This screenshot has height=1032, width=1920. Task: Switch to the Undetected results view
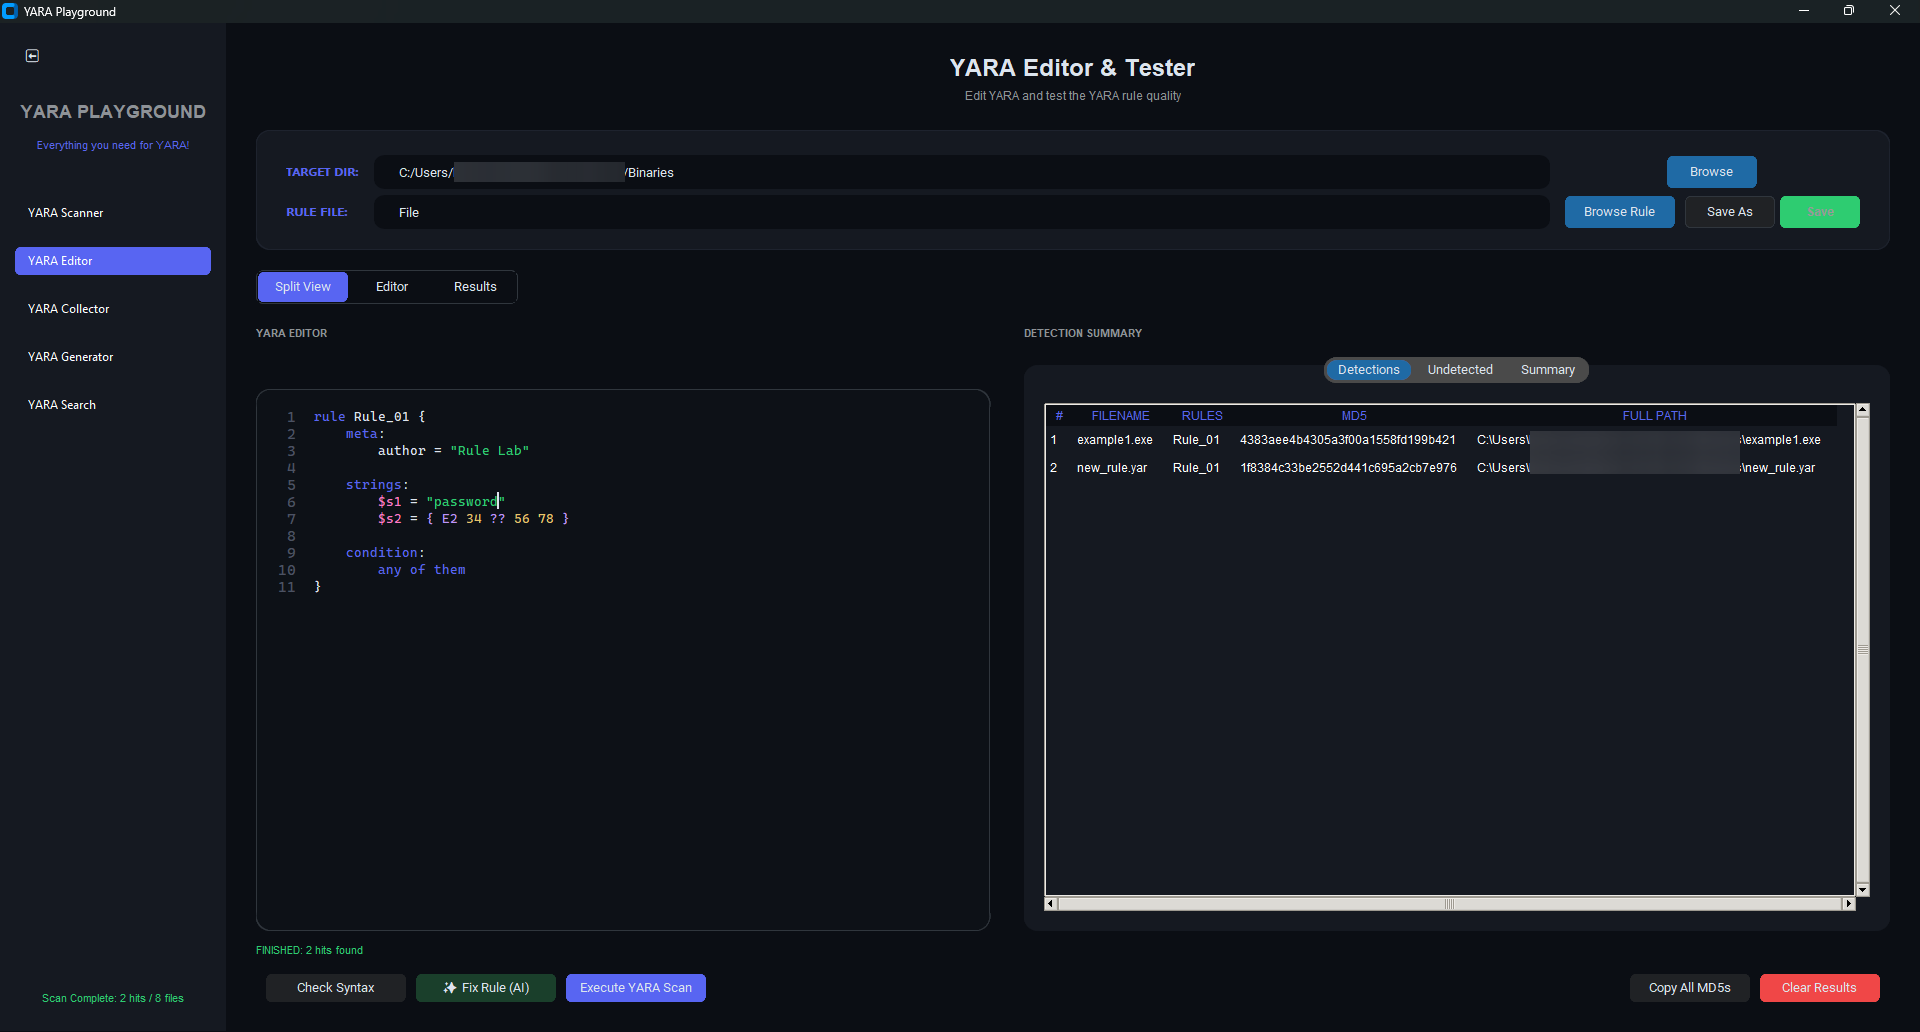(1459, 370)
